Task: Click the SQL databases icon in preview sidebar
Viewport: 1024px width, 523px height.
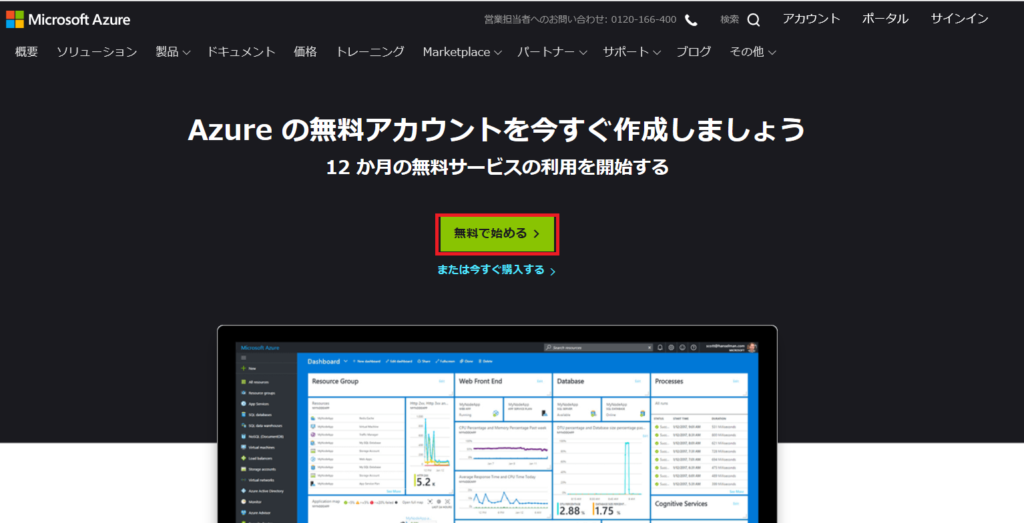Action: click(244, 415)
